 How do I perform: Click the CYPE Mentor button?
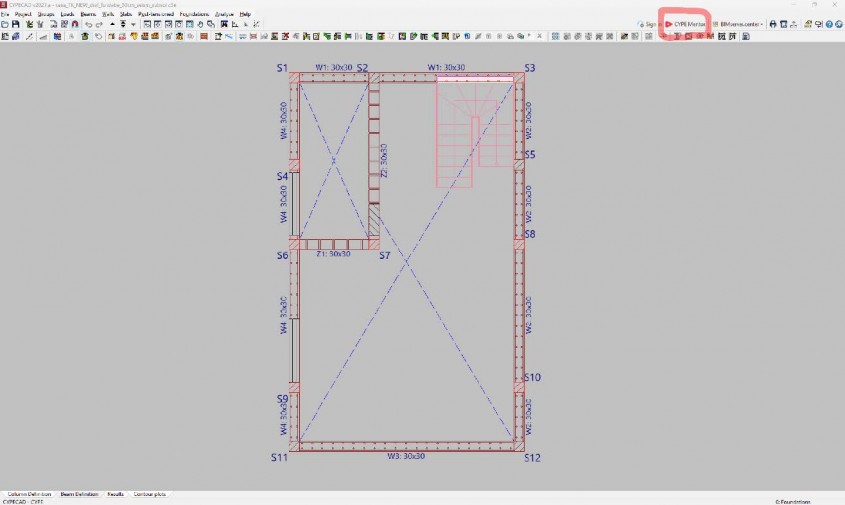[685, 24]
